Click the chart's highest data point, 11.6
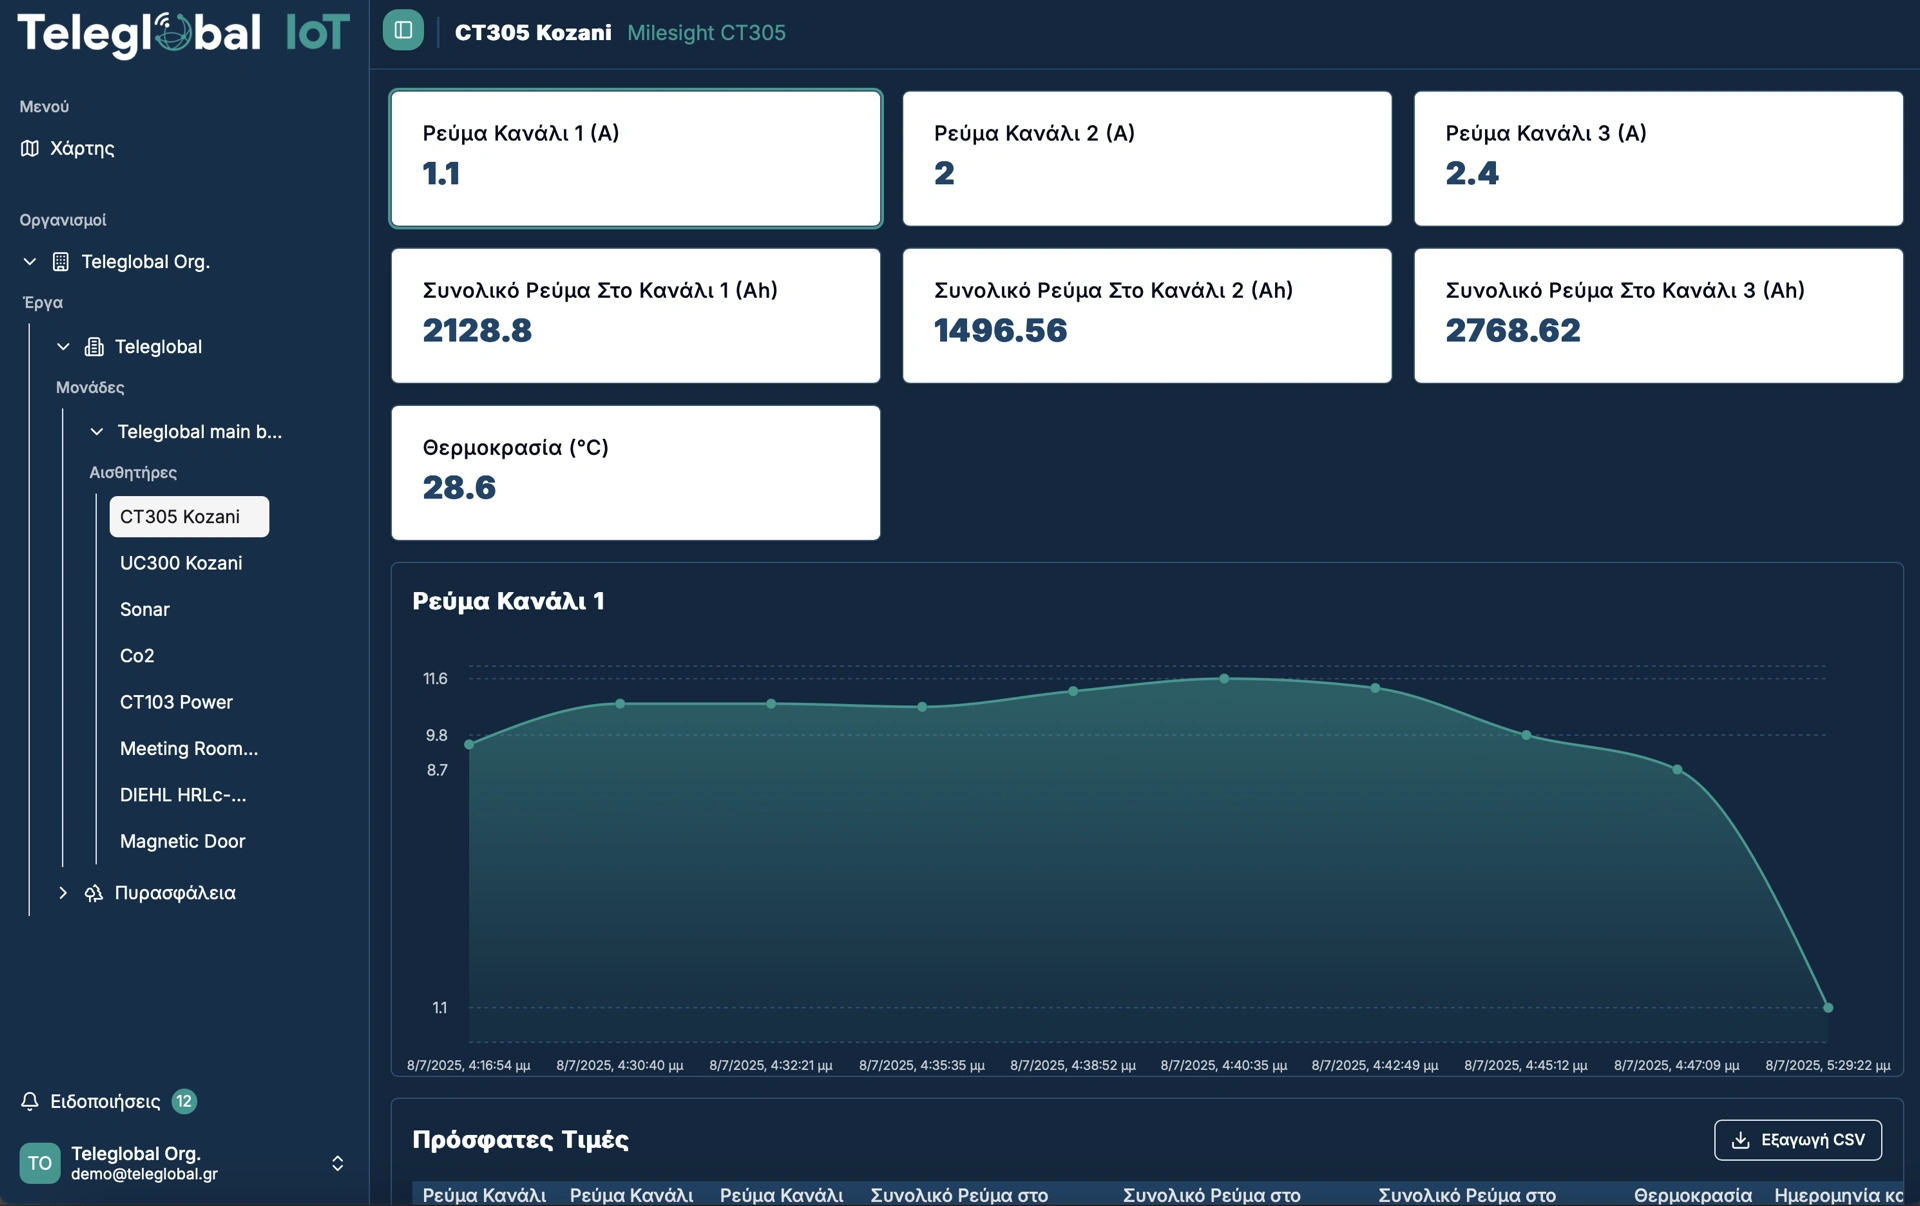 (1224, 679)
